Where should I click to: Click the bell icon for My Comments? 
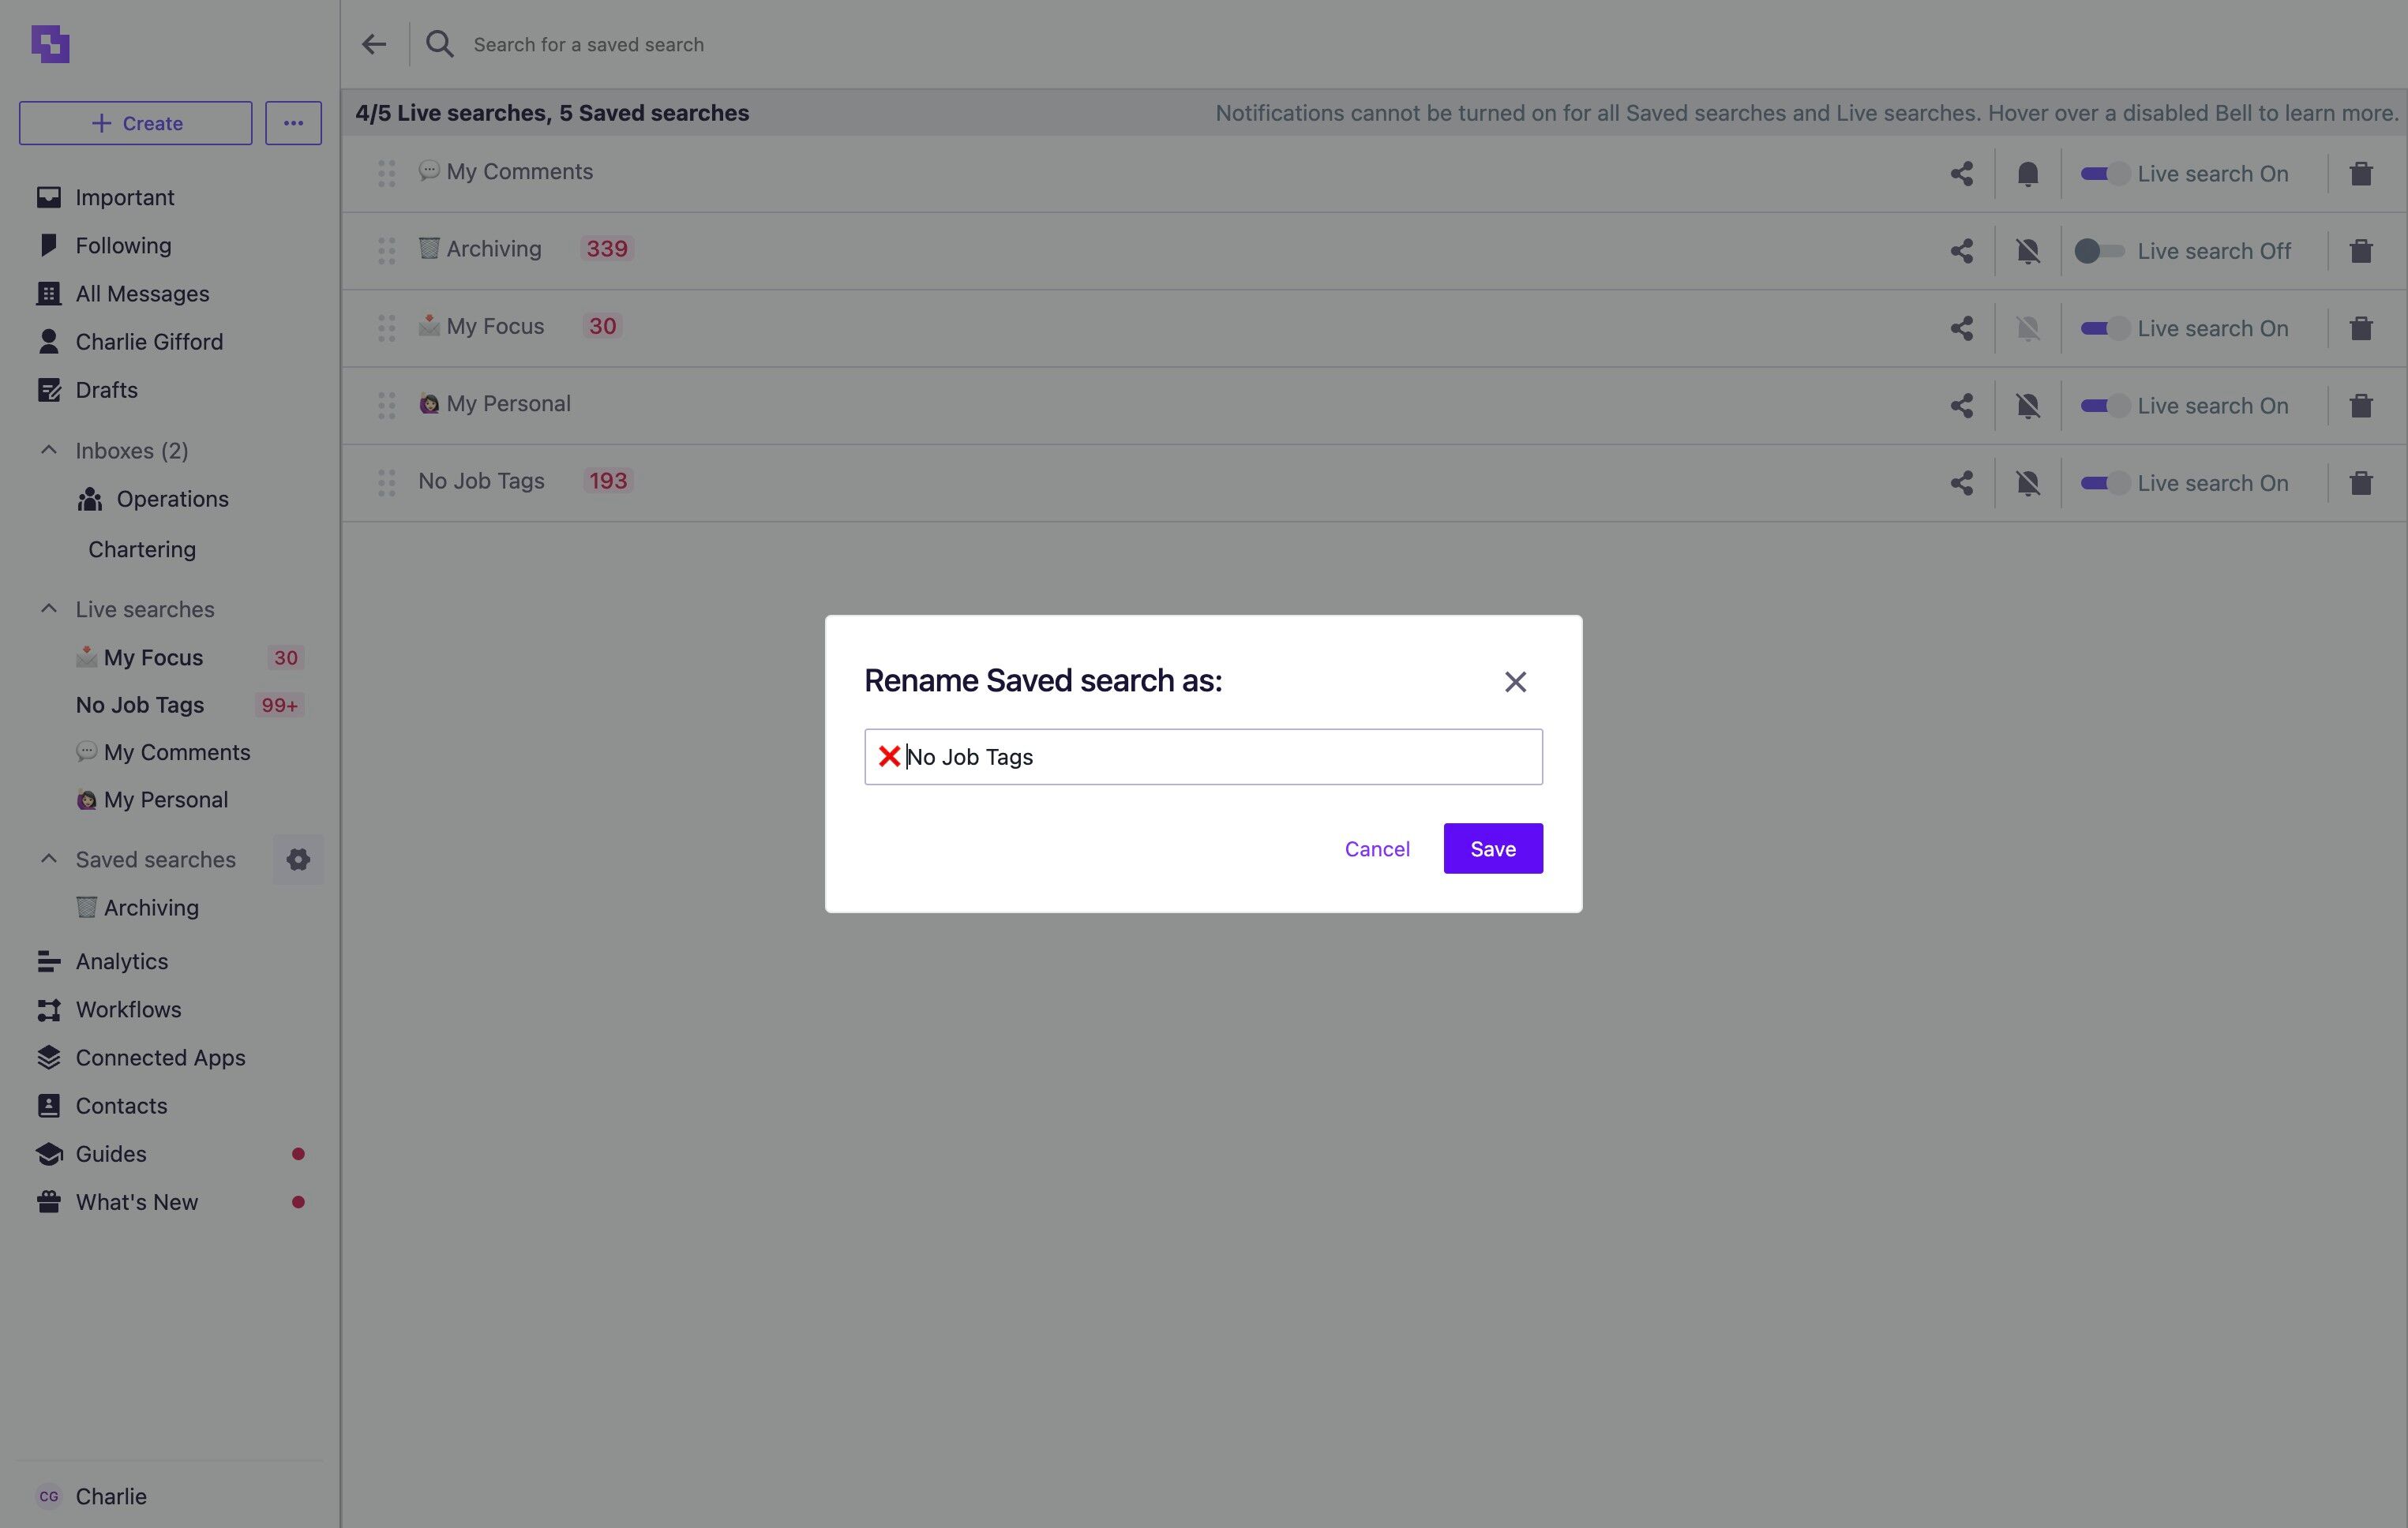coord(2027,174)
